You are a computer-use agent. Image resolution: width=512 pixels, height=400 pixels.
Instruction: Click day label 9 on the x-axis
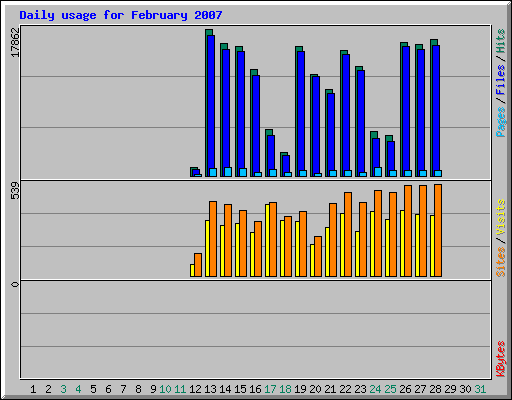(x=153, y=389)
